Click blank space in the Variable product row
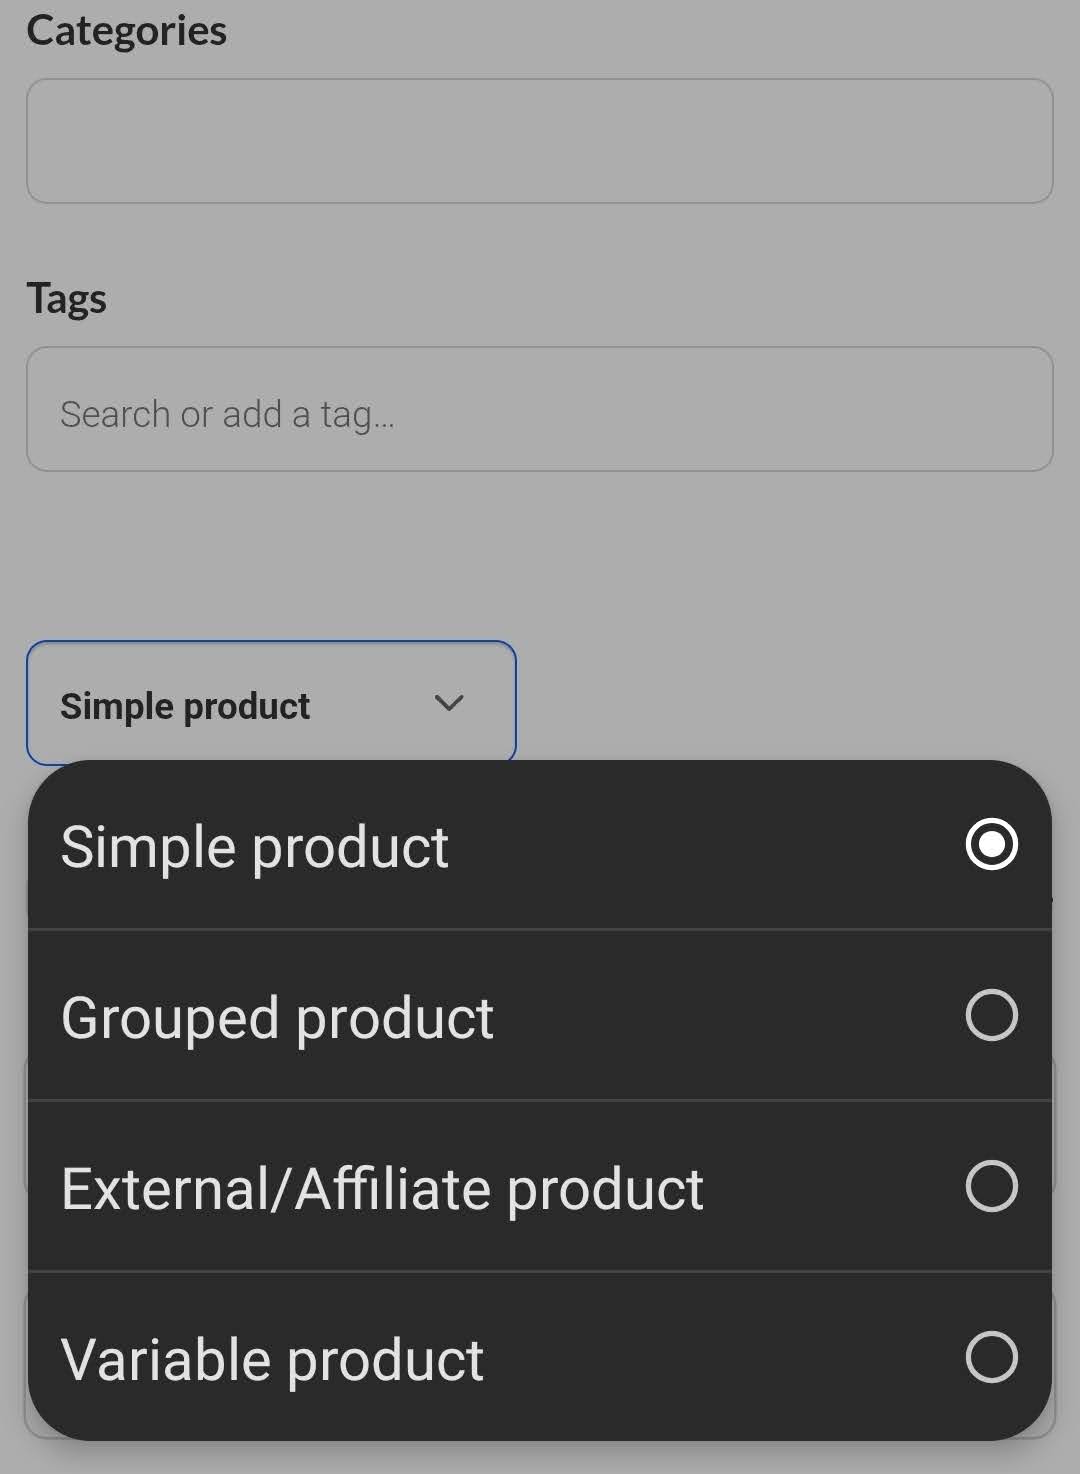Screen dimensions: 1080x1474 coord(720,1358)
